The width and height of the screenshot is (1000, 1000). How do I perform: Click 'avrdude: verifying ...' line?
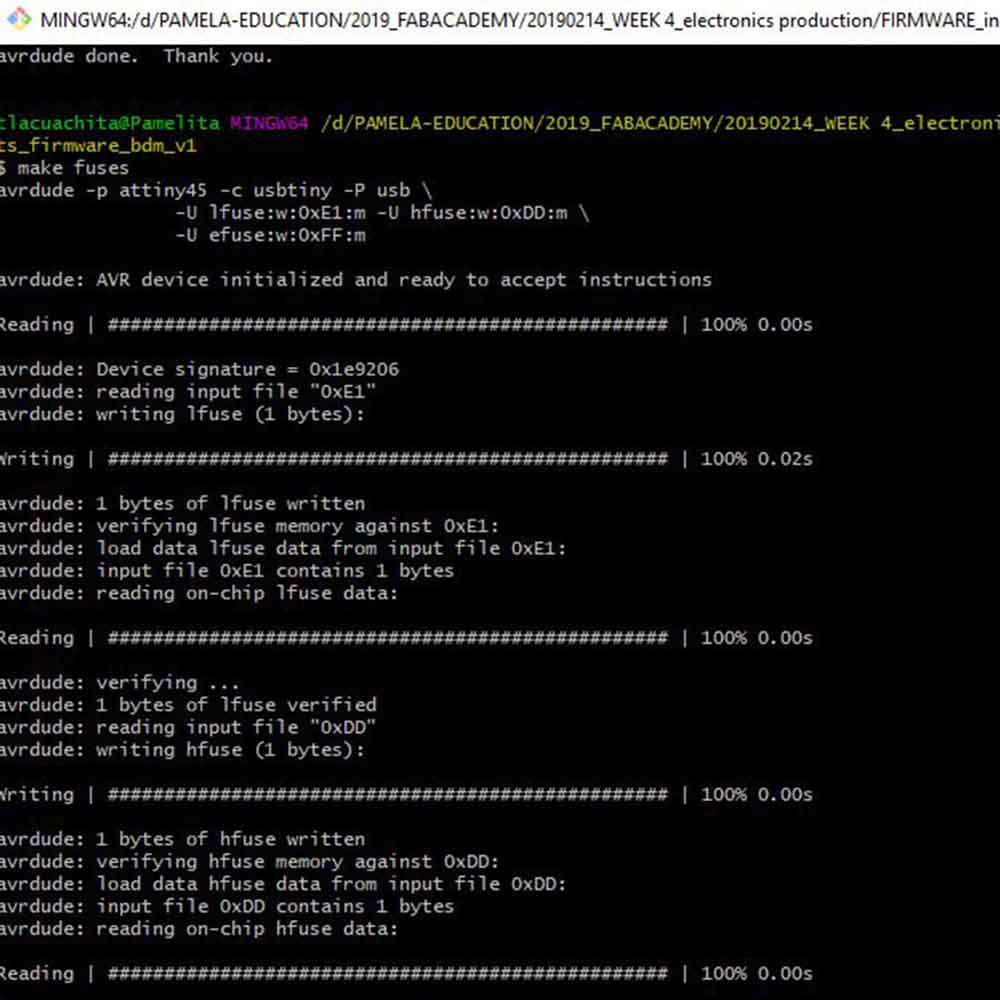(120, 683)
